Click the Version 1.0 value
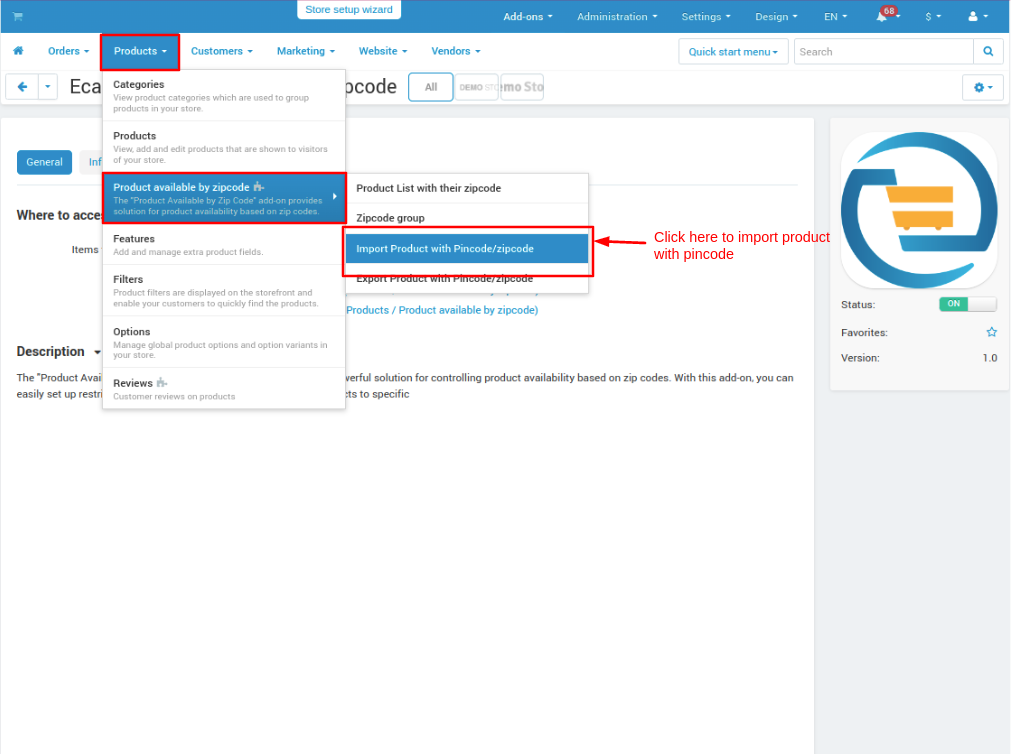This screenshot has height=754, width=1014. [989, 358]
